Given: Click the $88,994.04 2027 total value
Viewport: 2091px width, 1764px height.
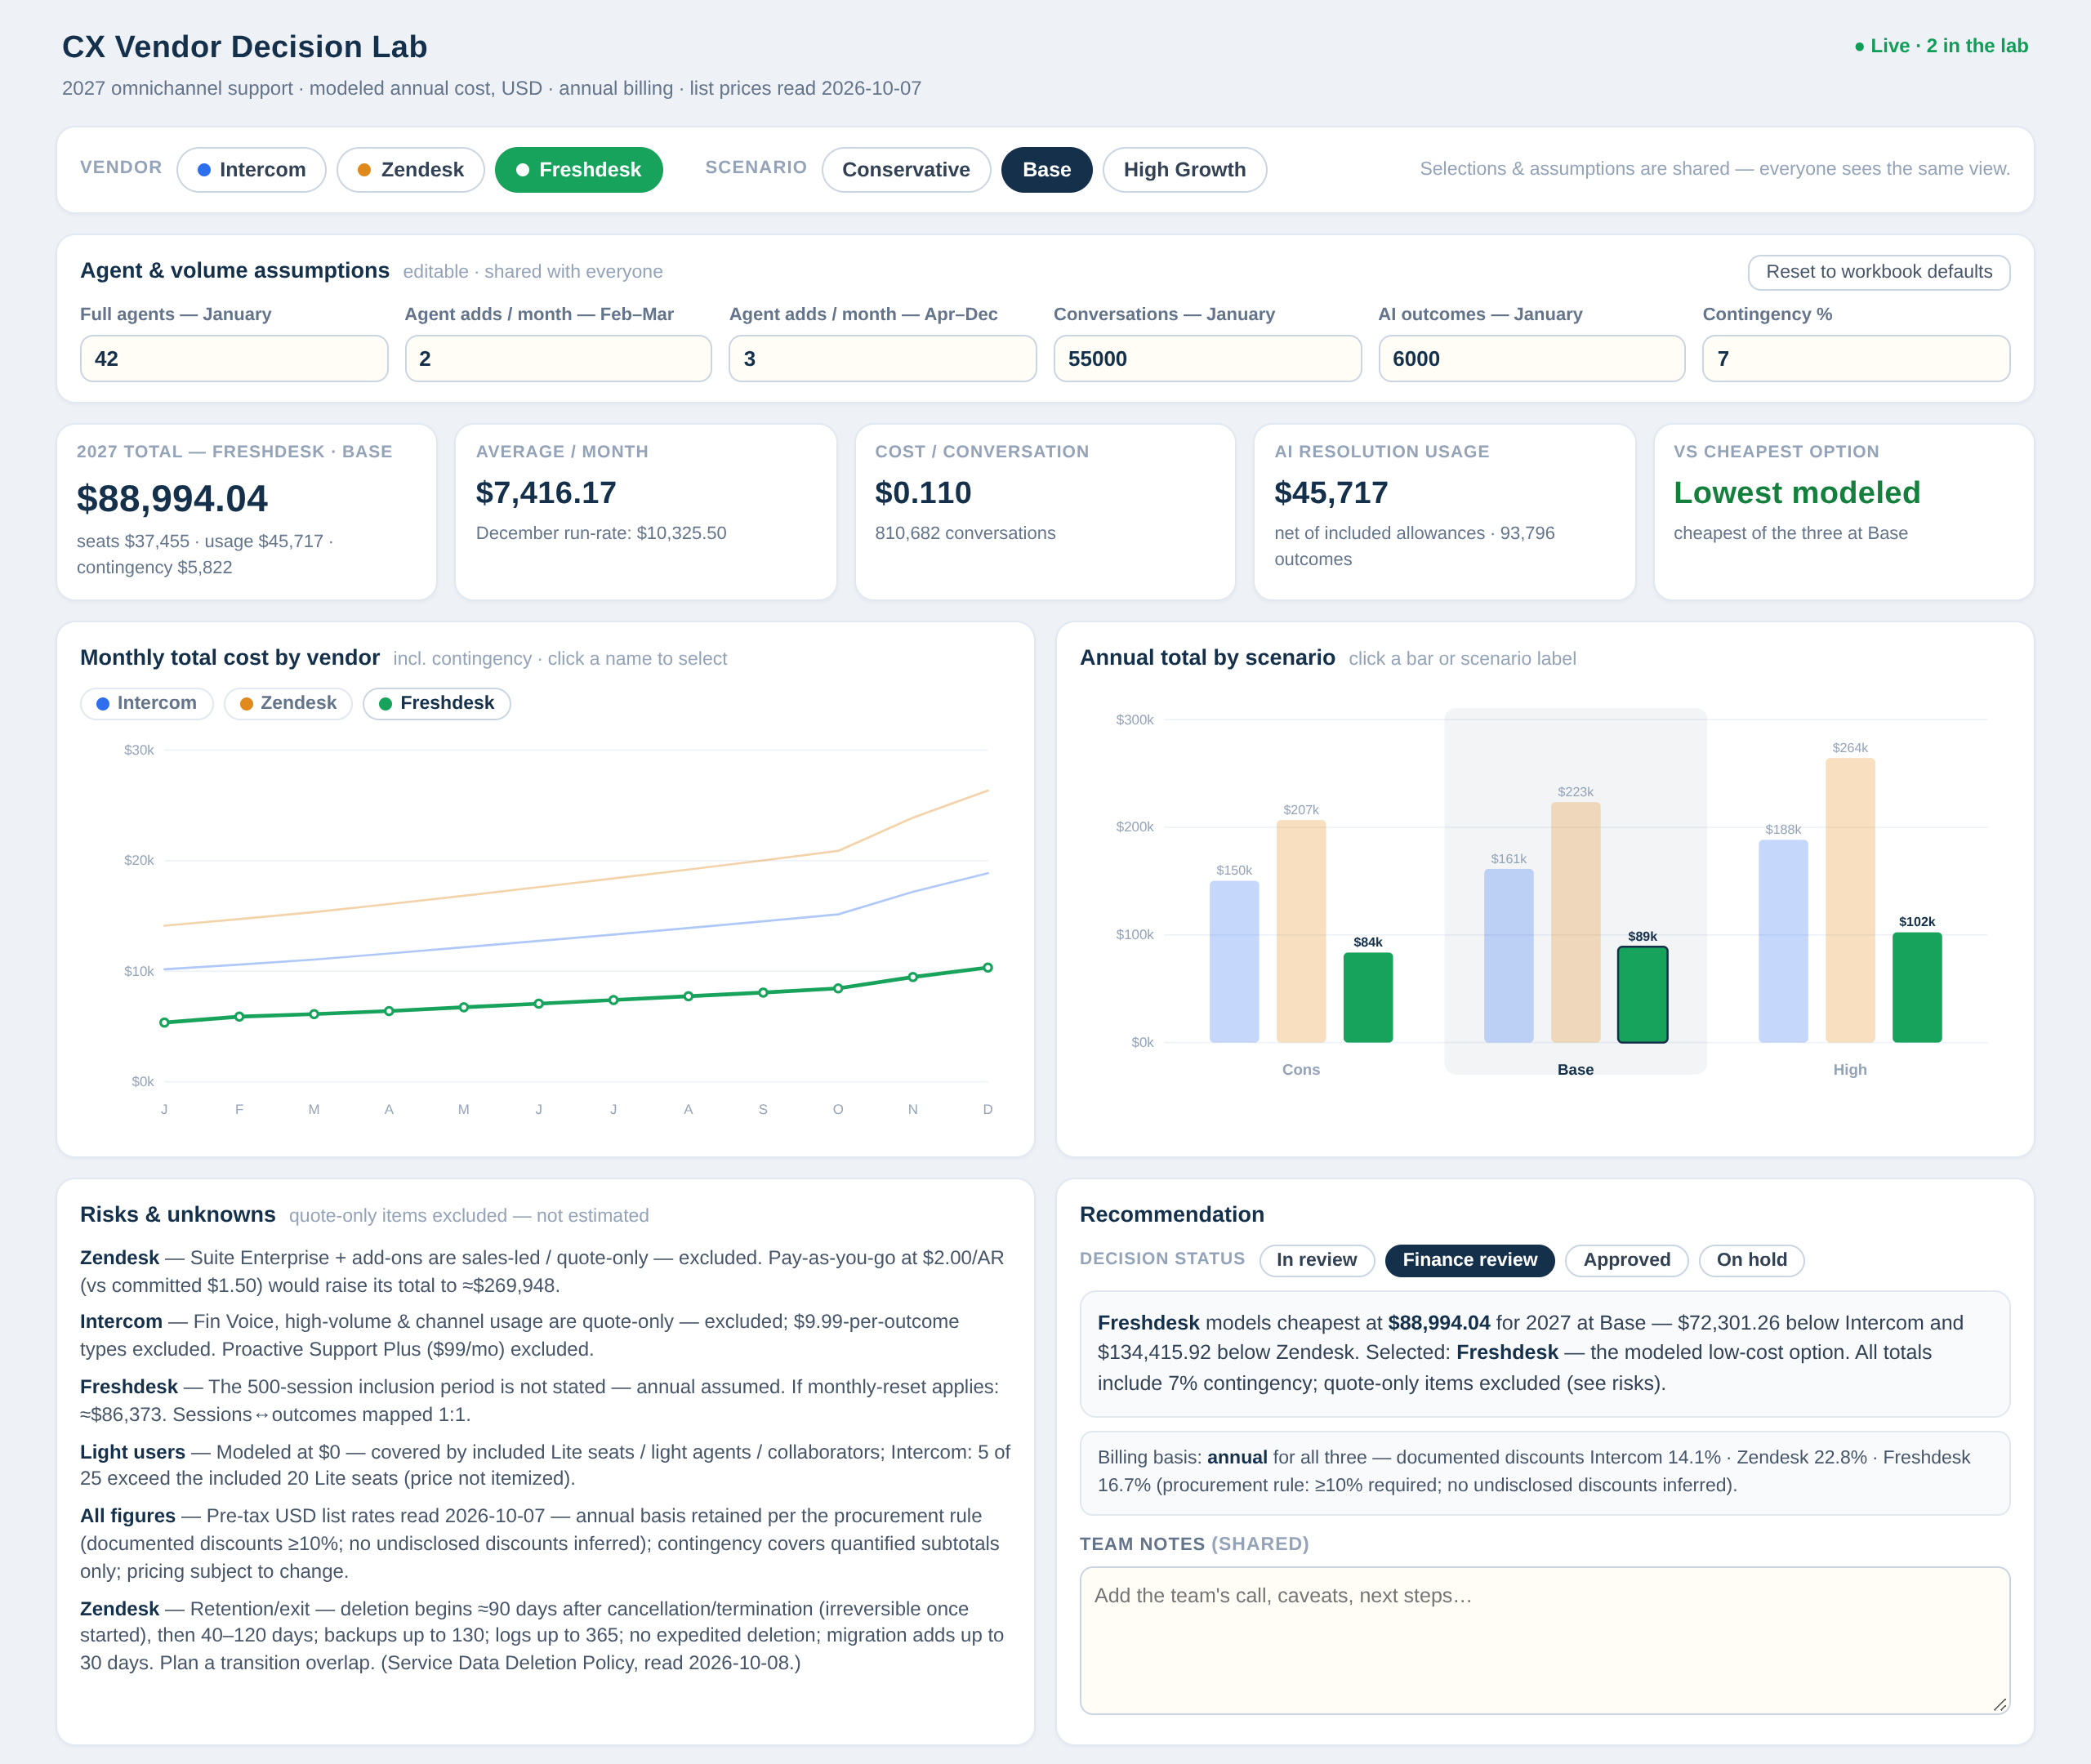Looking at the screenshot, I should click(x=172, y=498).
